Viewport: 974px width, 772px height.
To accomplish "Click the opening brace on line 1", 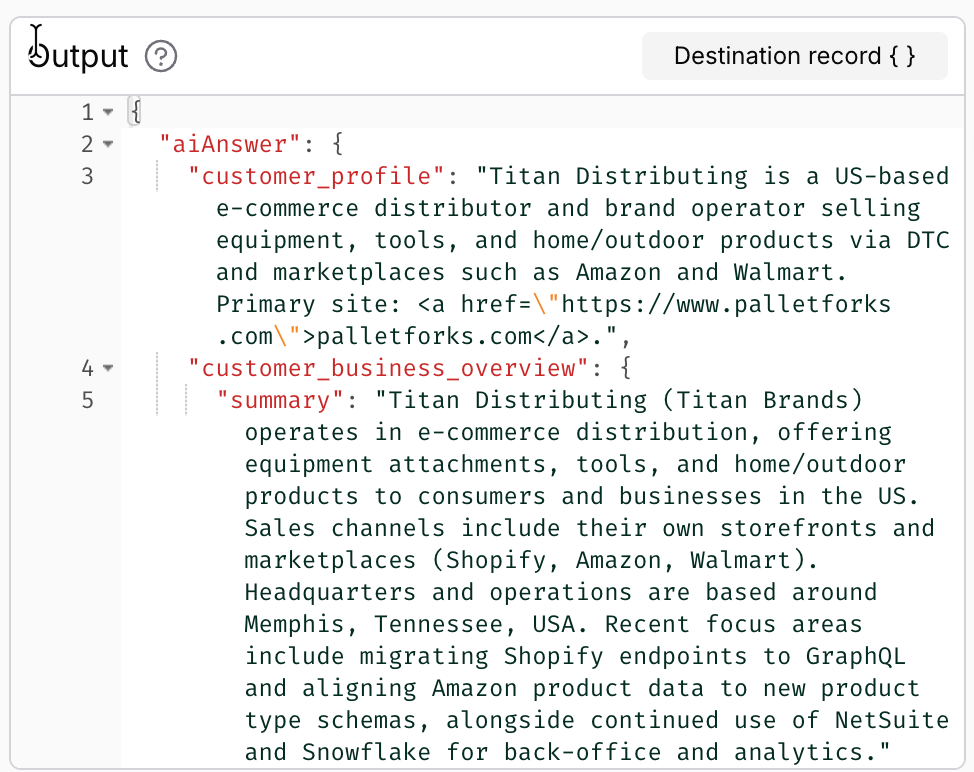I will [x=136, y=112].
